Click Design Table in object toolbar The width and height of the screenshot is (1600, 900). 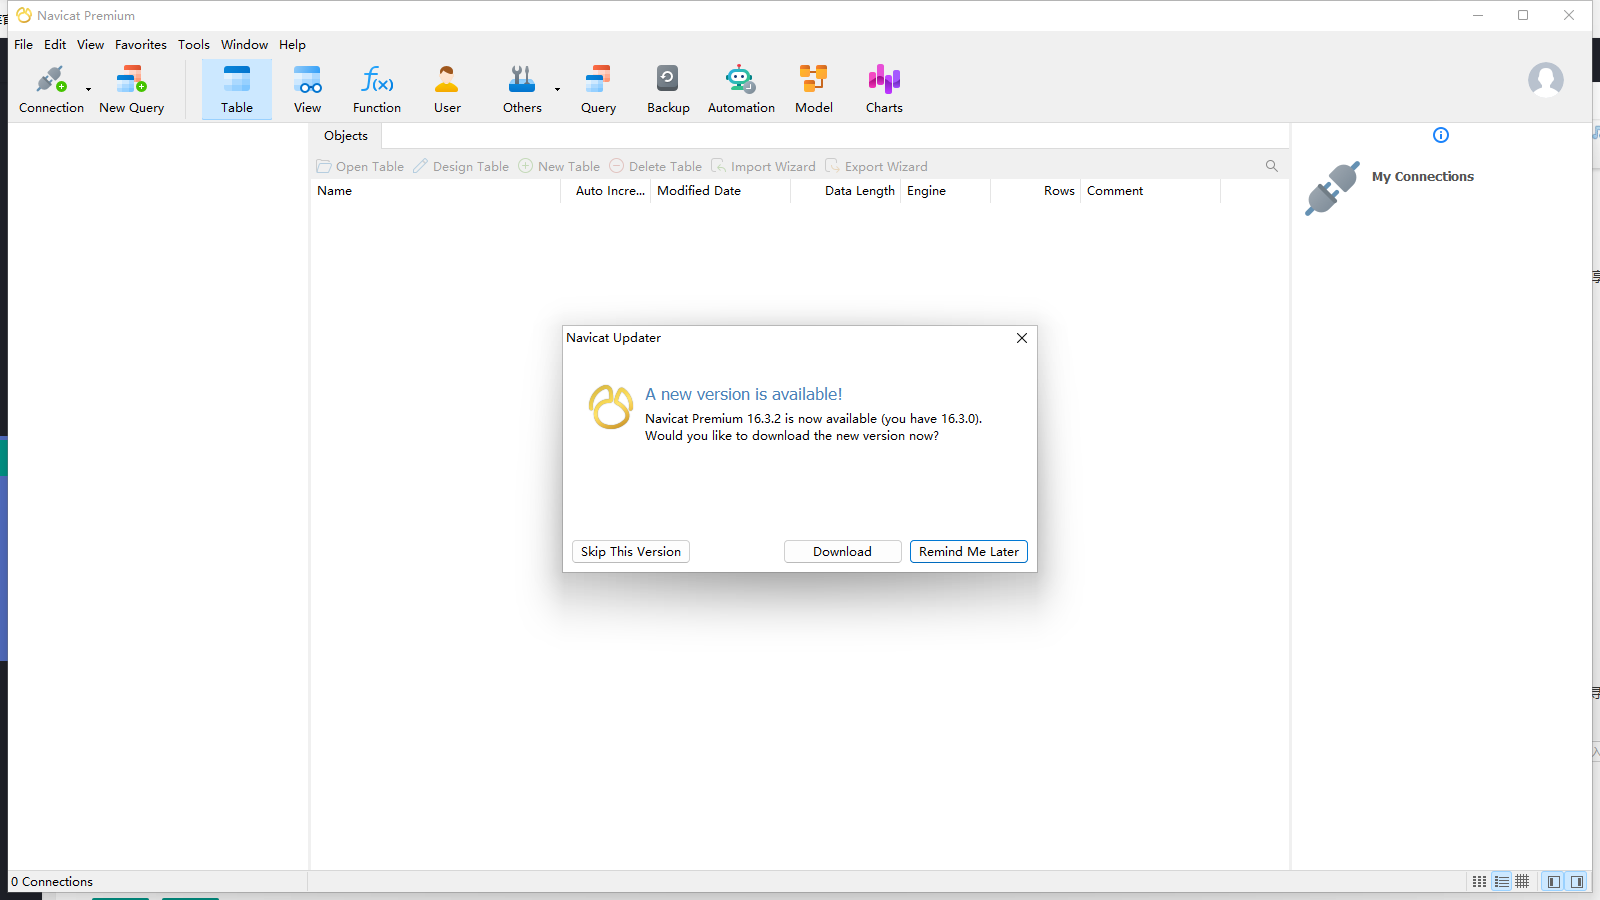point(461,167)
